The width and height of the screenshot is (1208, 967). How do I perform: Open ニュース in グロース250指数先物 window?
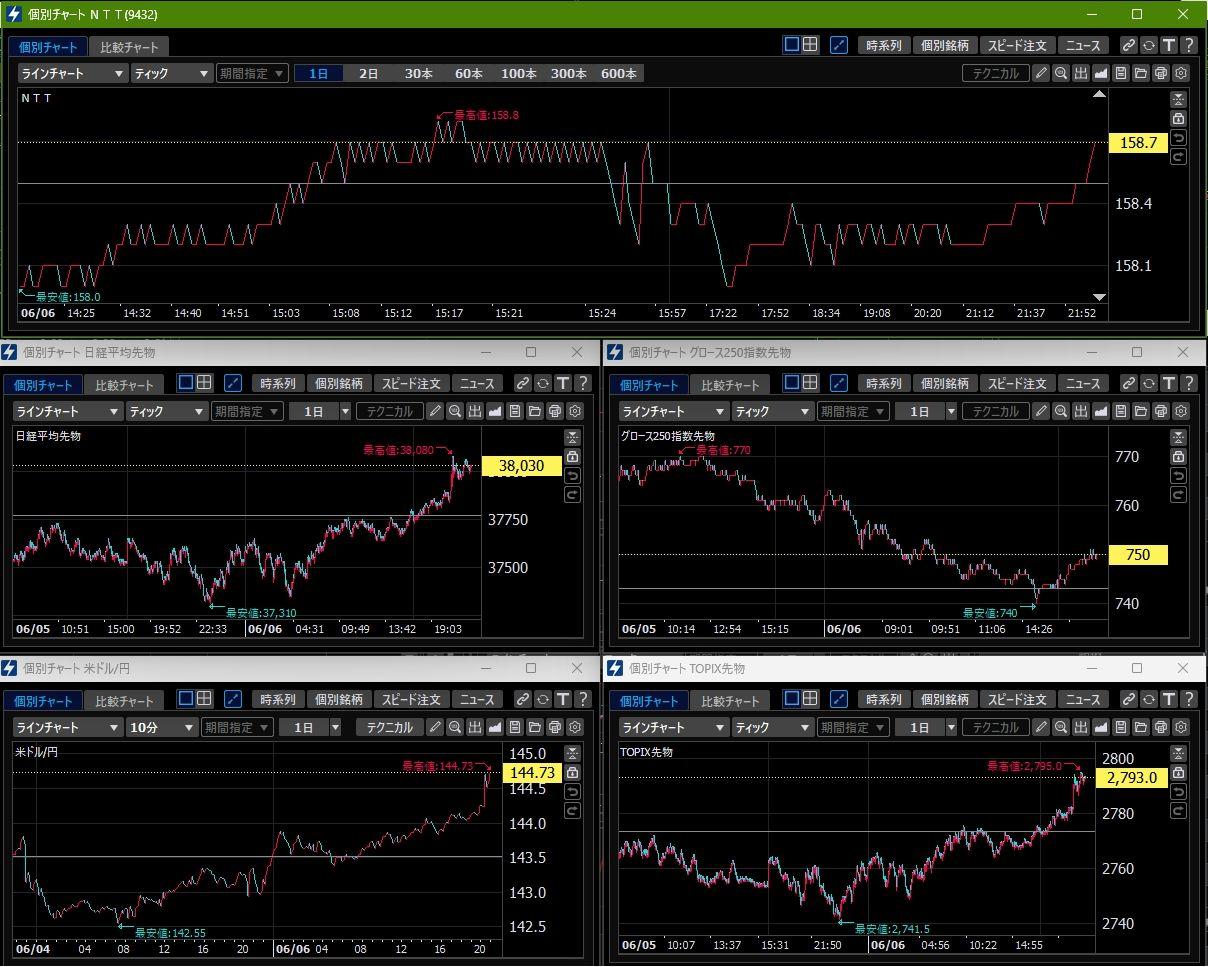coord(1082,383)
